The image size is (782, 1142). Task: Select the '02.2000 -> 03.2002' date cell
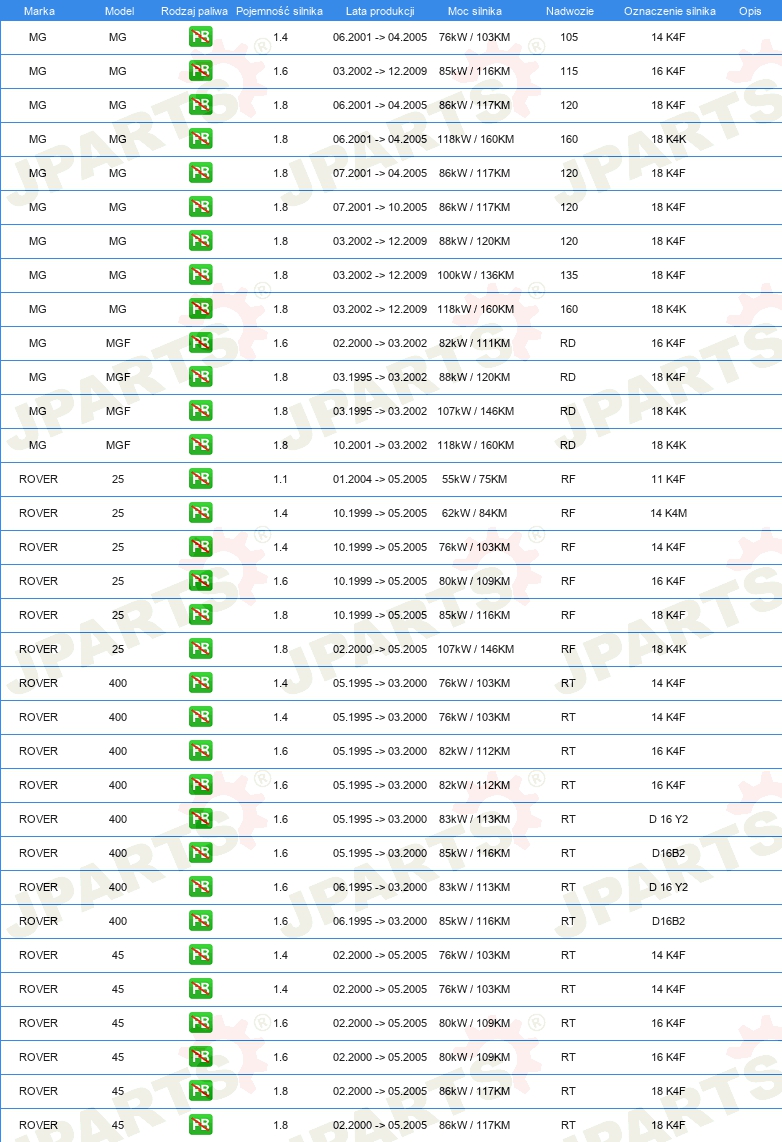(380, 342)
